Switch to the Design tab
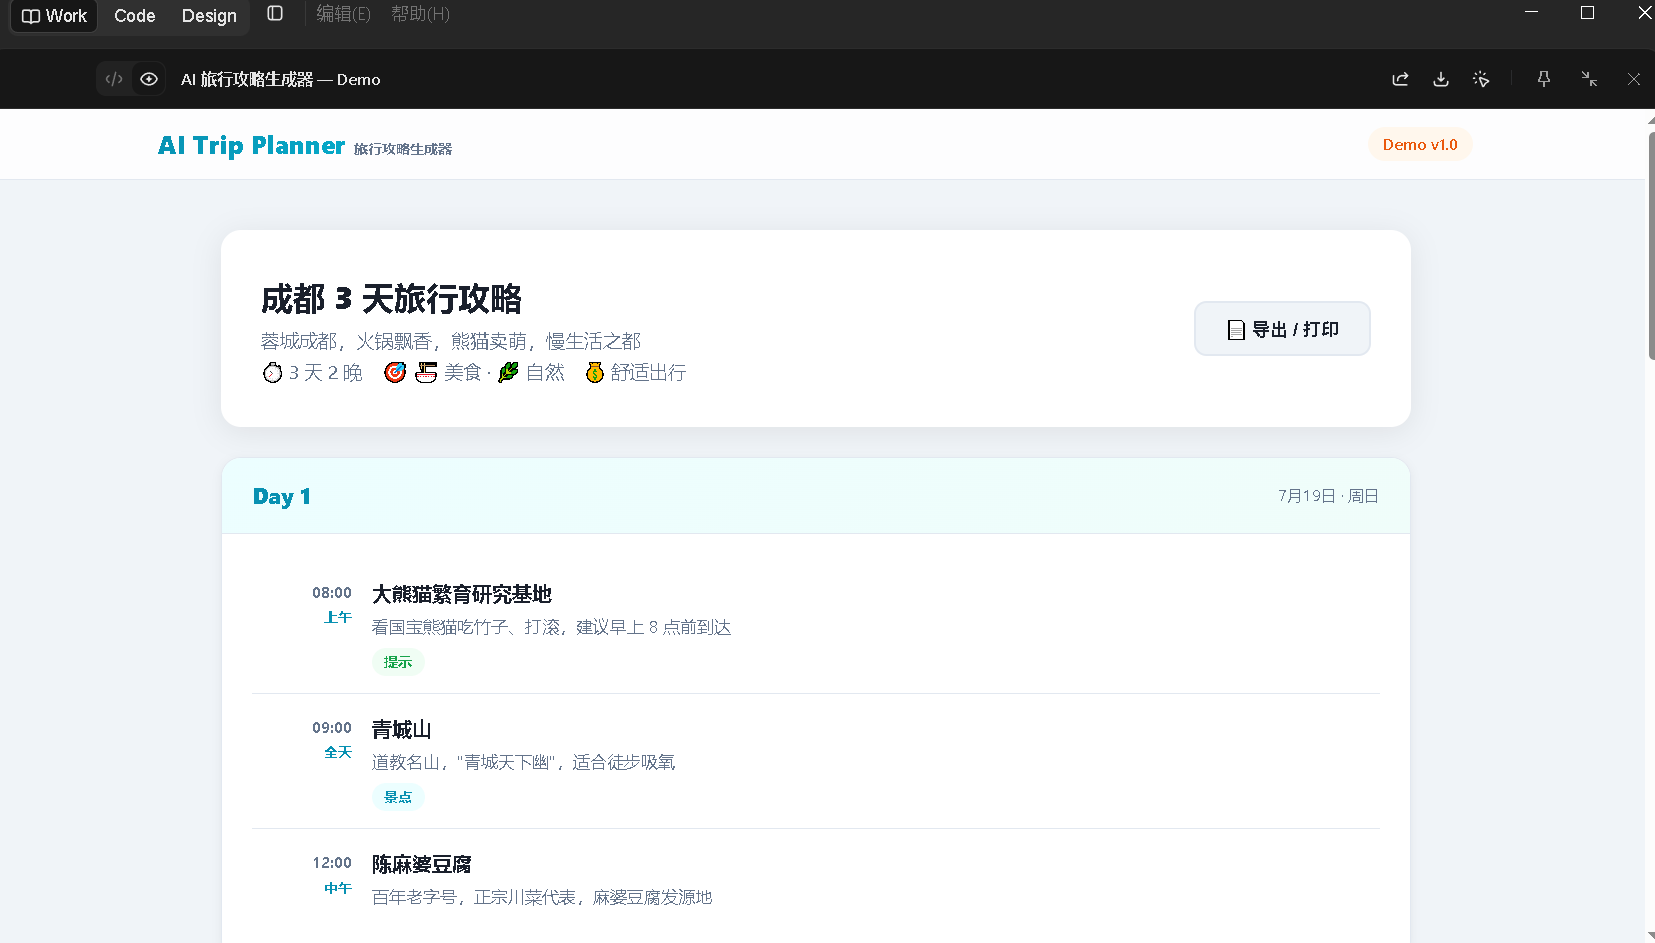The width and height of the screenshot is (1655, 943). tap(209, 16)
